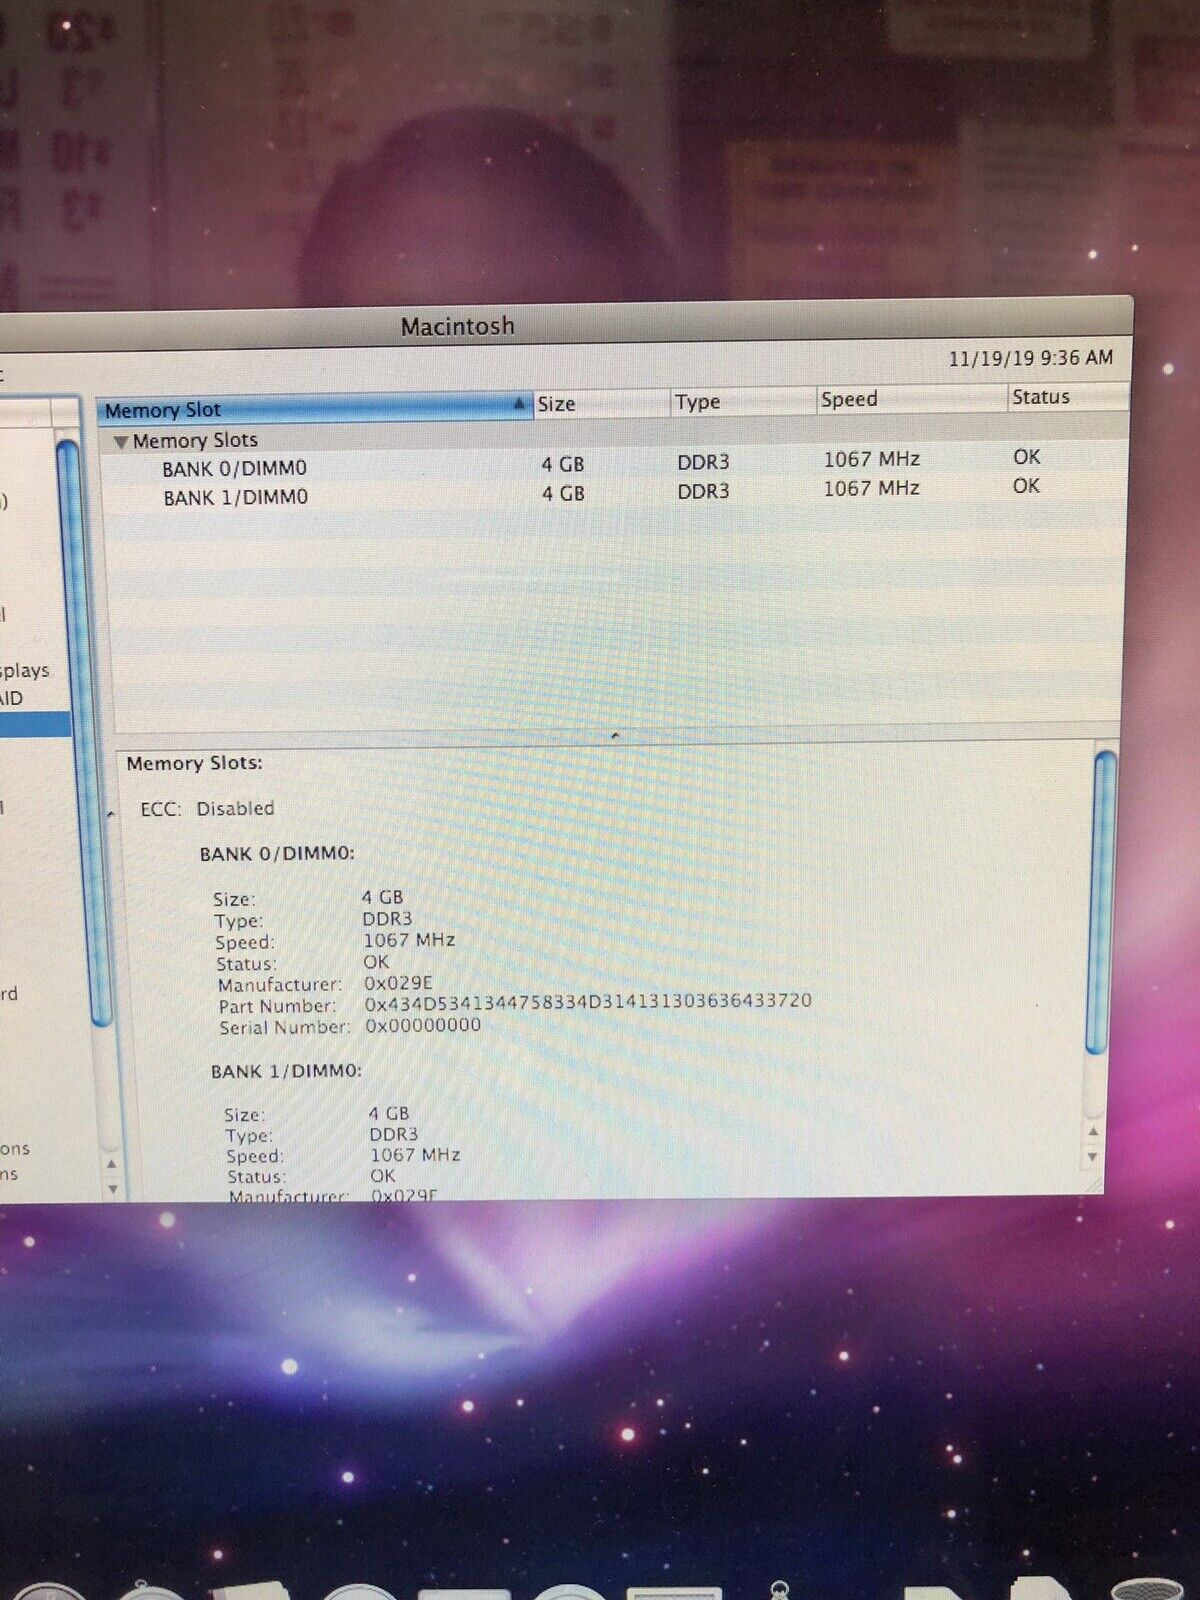Sort by the Type column header

[742, 402]
